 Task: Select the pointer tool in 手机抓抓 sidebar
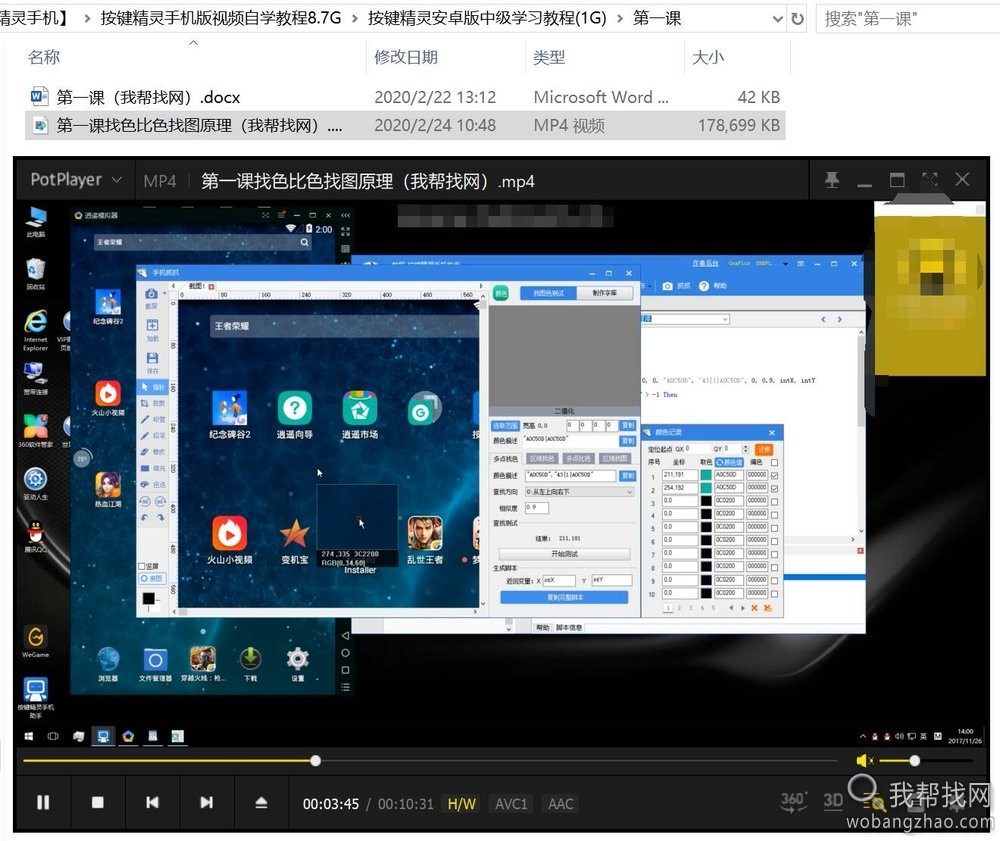153,387
